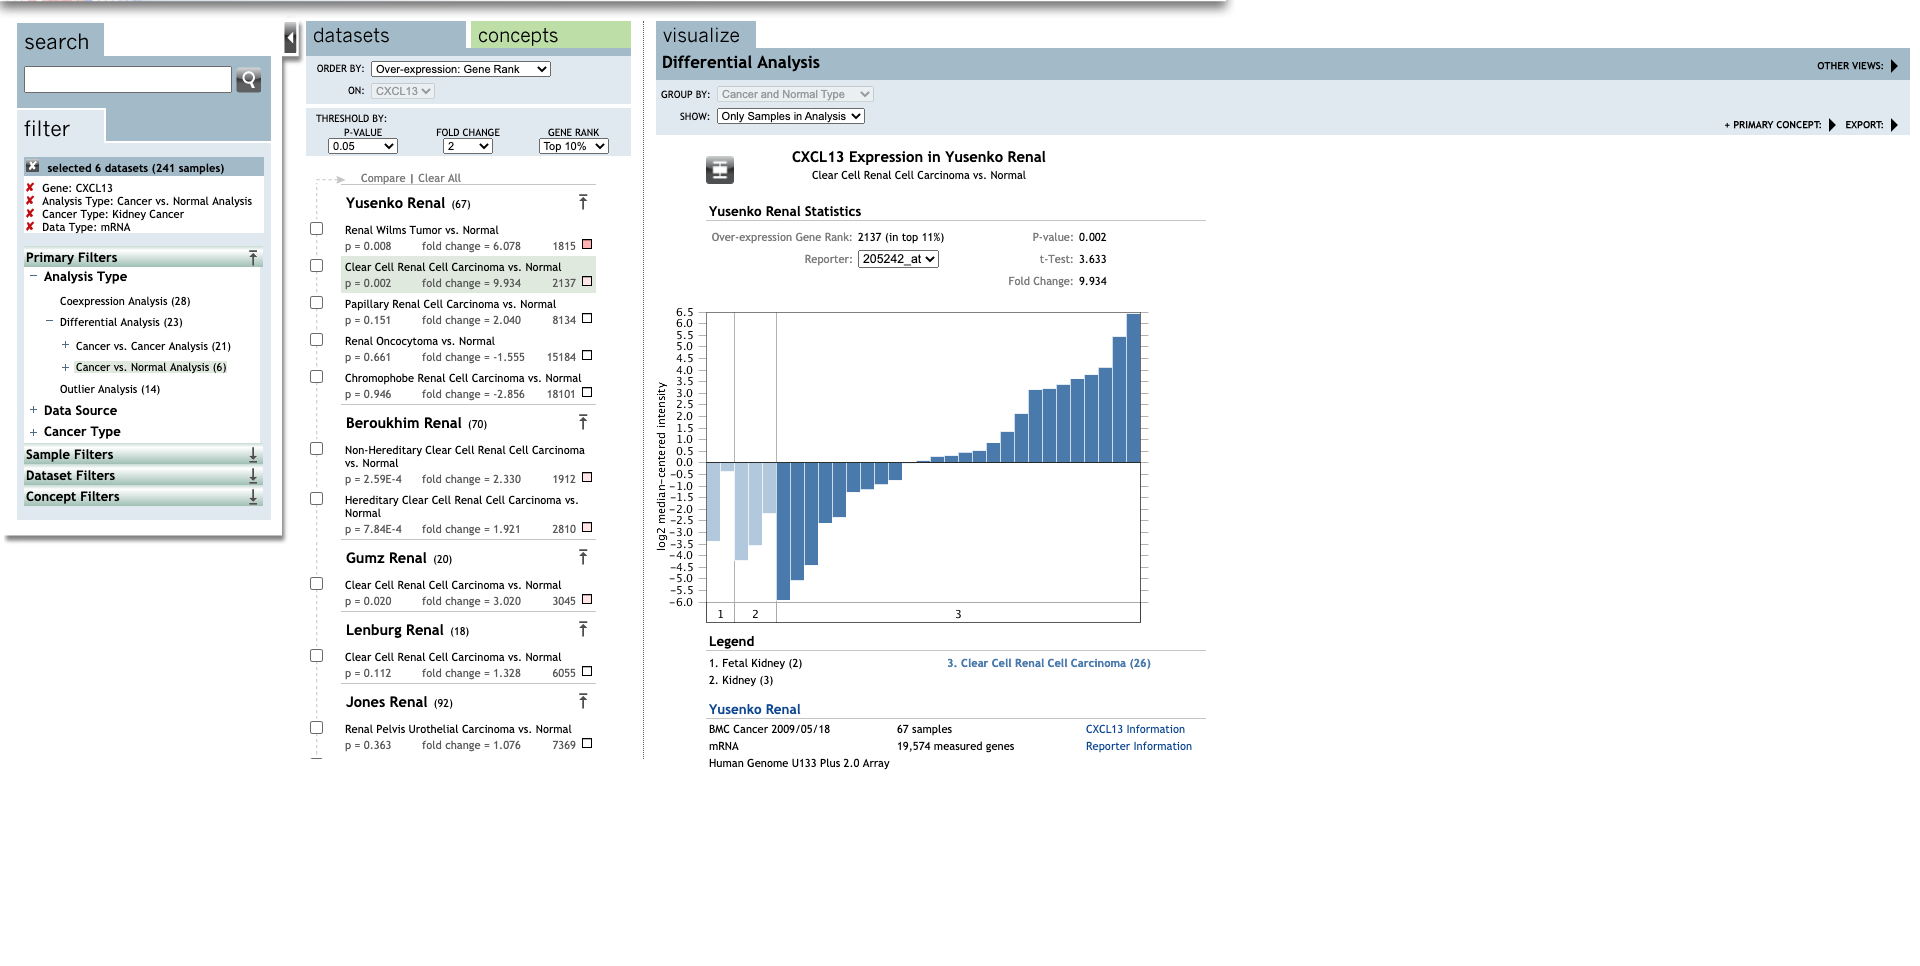1920x966 pixels.
Task: Switch to the datasets tab
Action: tap(385, 35)
